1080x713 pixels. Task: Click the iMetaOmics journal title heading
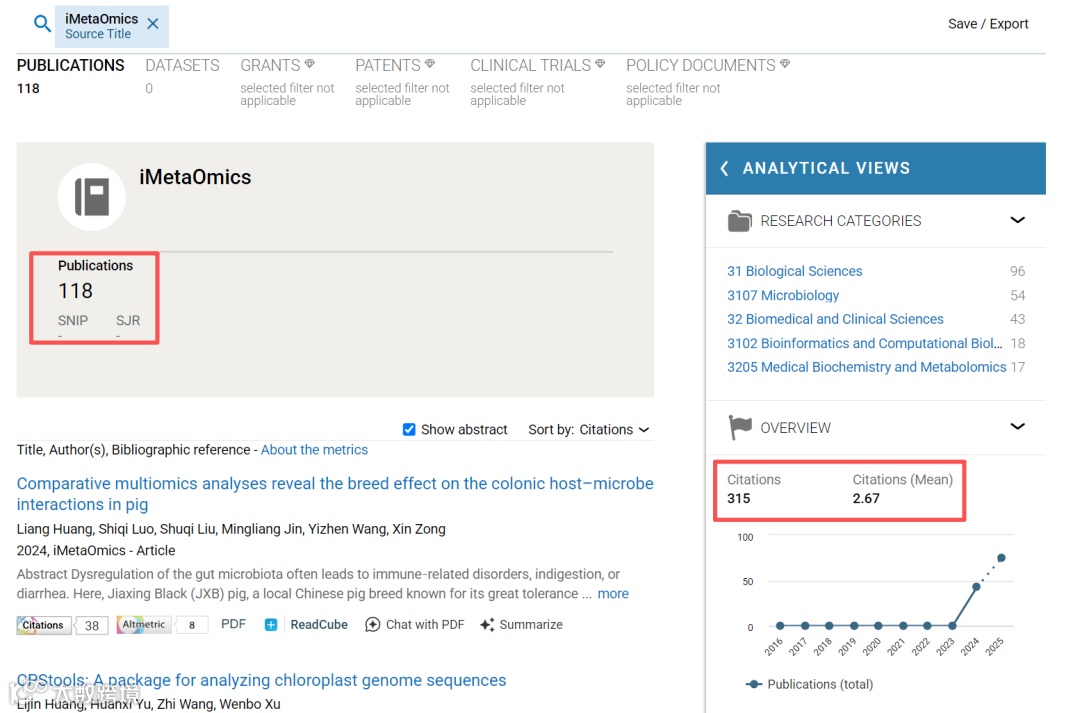(x=195, y=177)
